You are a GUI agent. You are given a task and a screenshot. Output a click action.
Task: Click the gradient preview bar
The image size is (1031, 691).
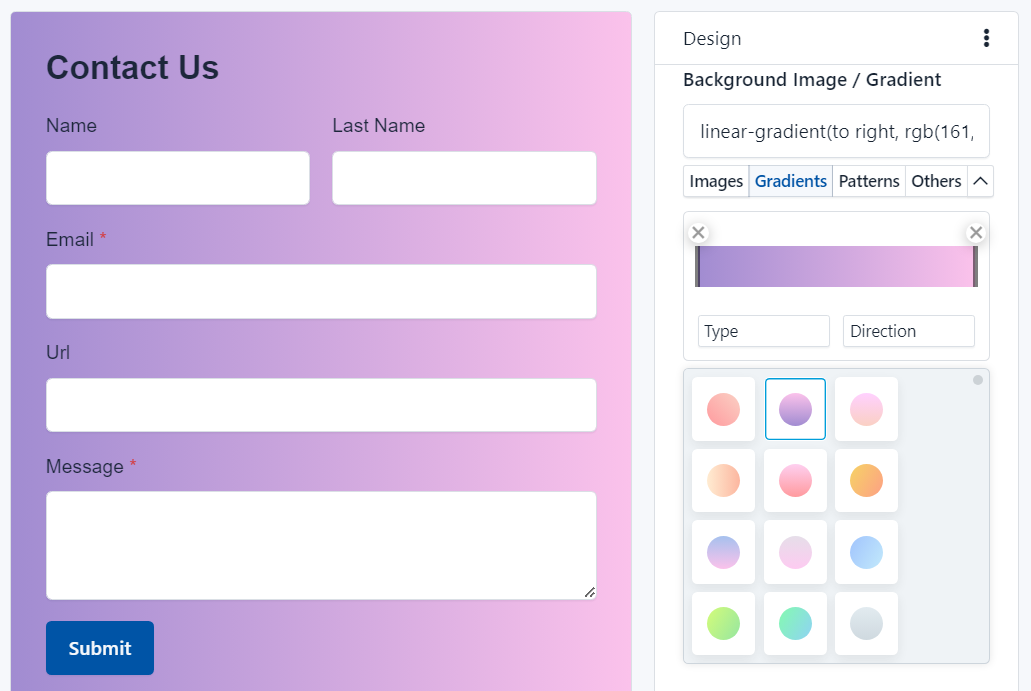click(836, 267)
